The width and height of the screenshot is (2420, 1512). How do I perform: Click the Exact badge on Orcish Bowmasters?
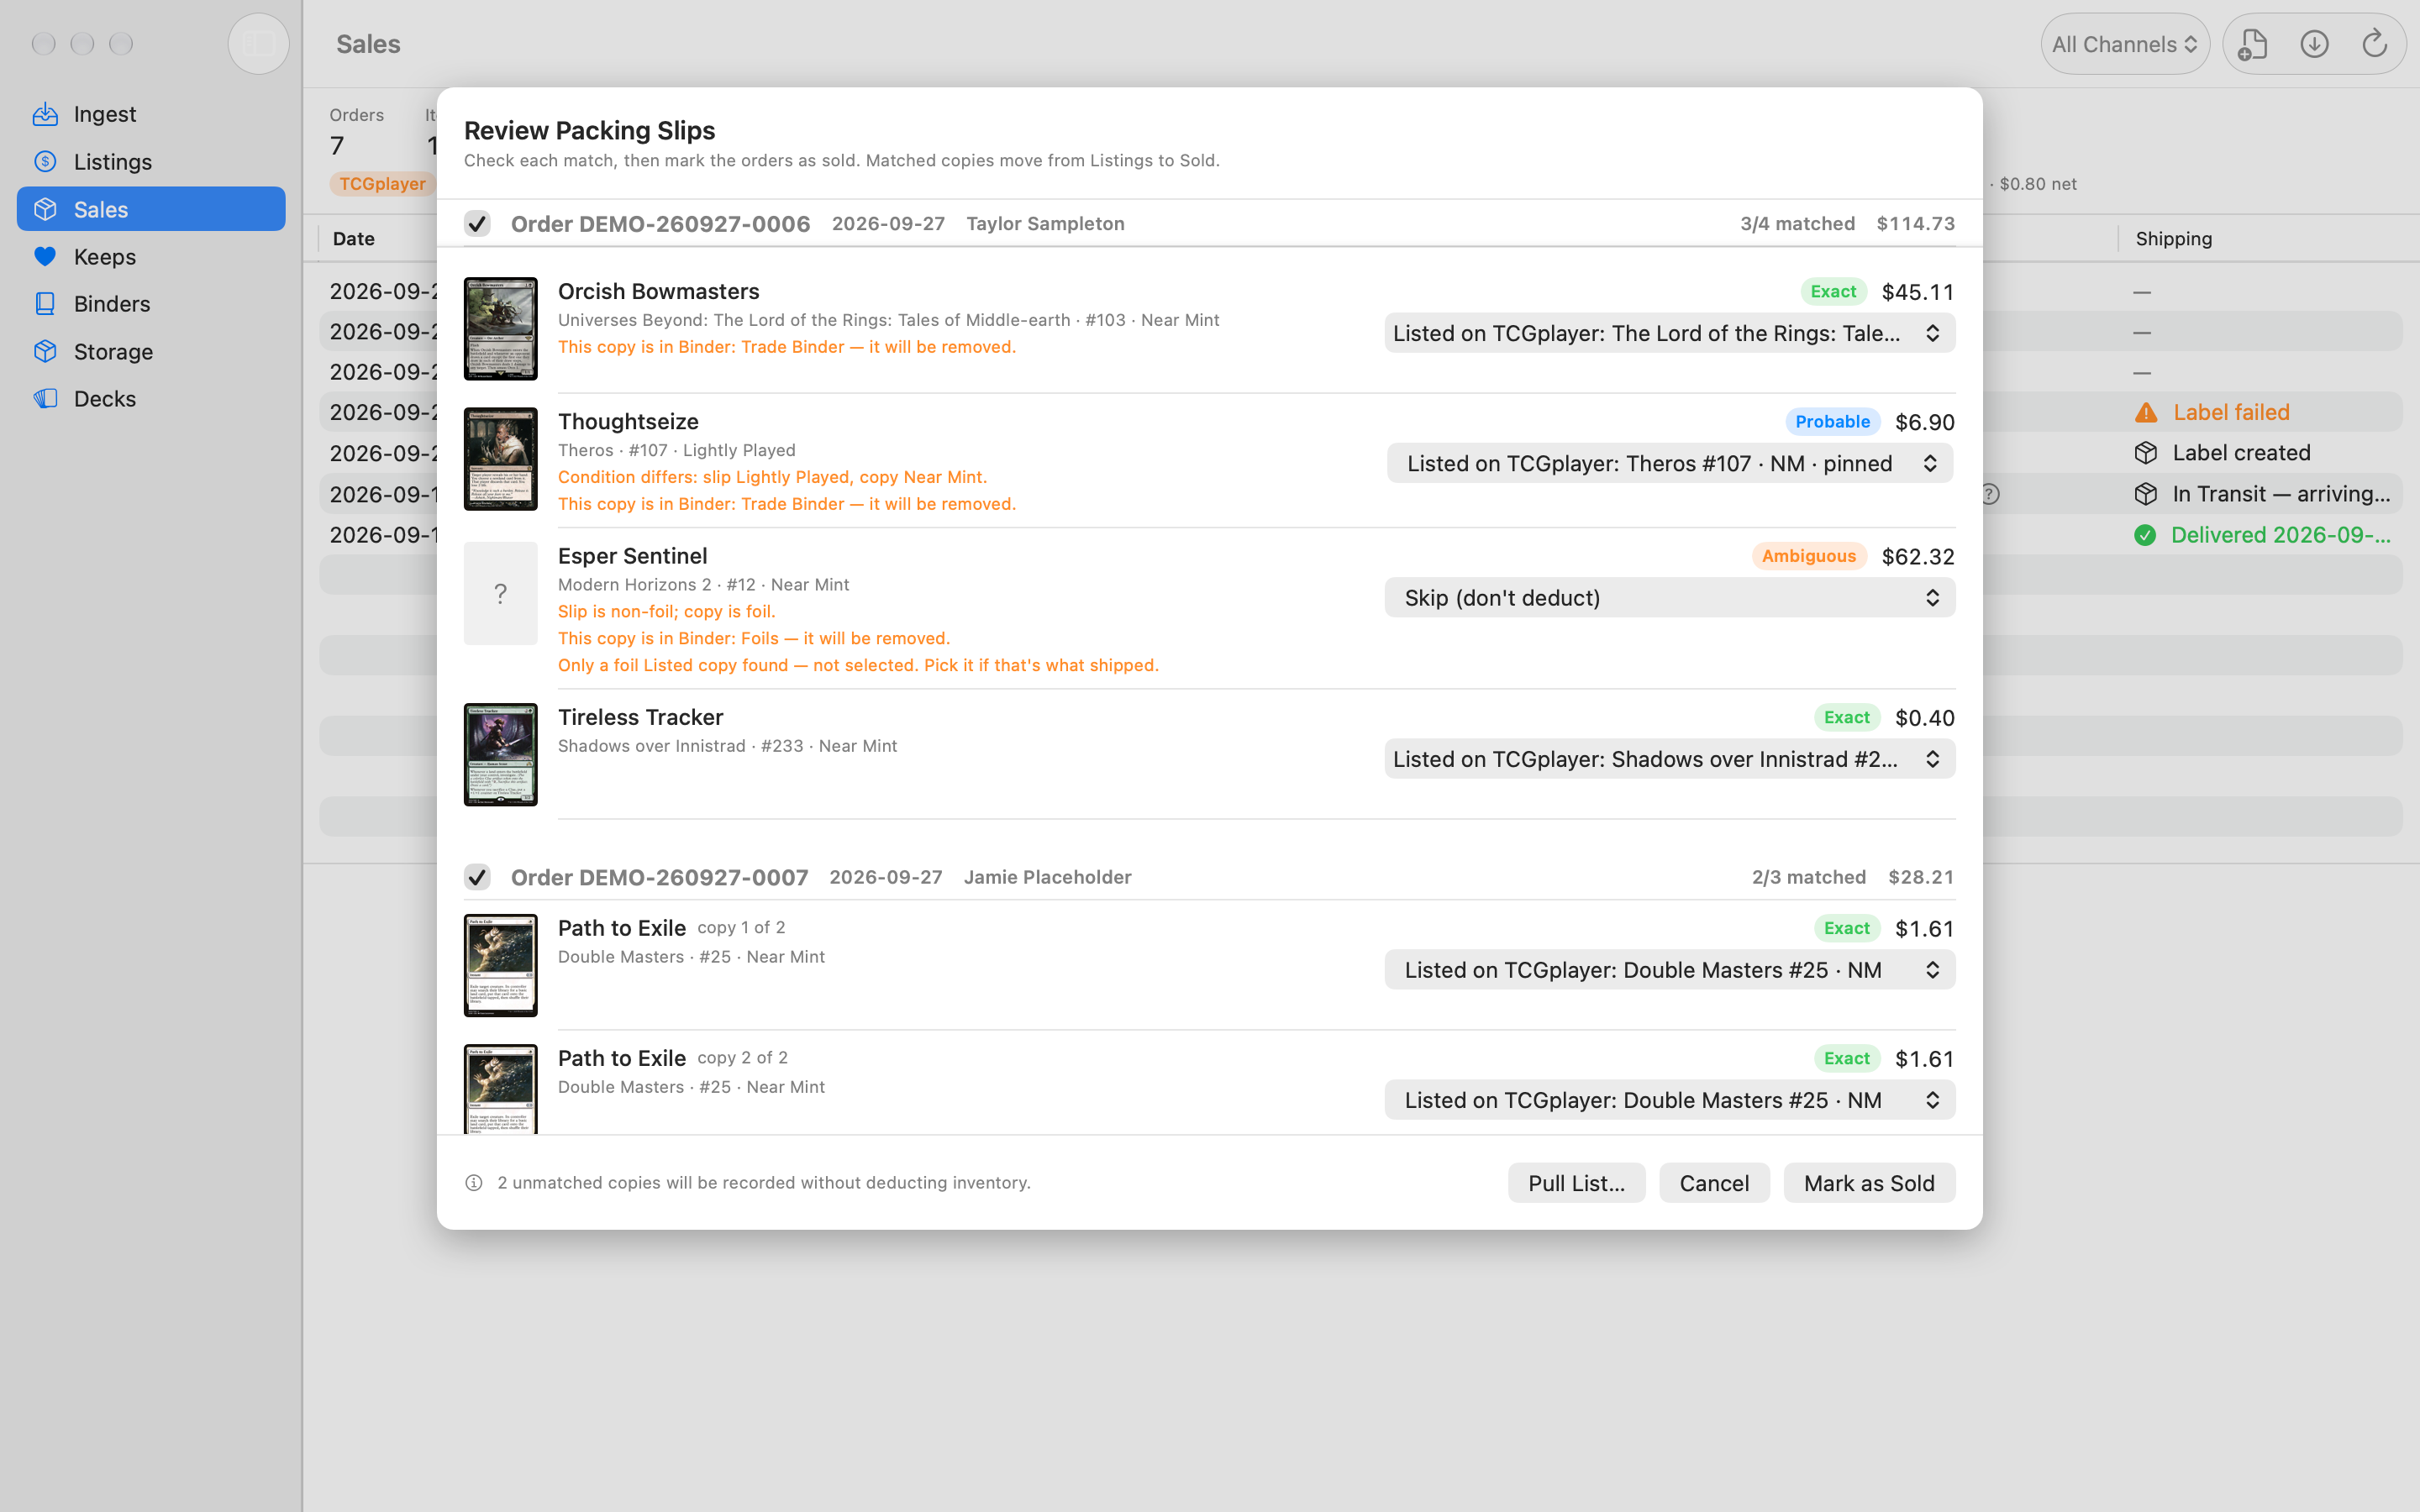[x=1834, y=292]
